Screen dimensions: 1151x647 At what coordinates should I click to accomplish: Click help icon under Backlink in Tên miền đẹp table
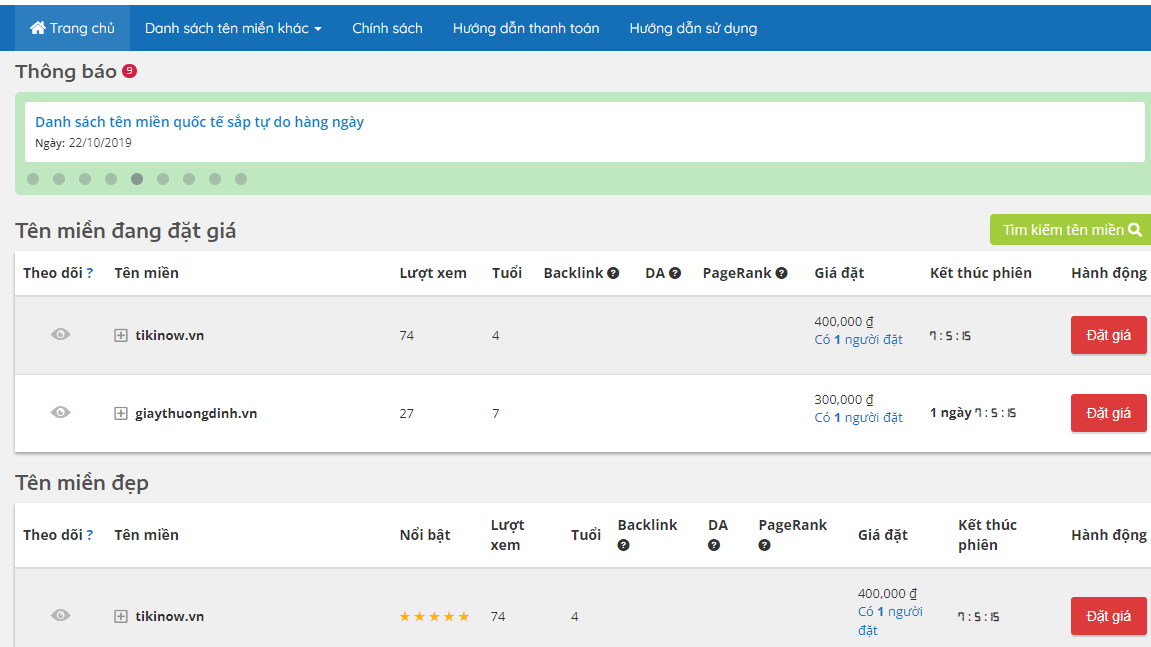[x=624, y=545]
